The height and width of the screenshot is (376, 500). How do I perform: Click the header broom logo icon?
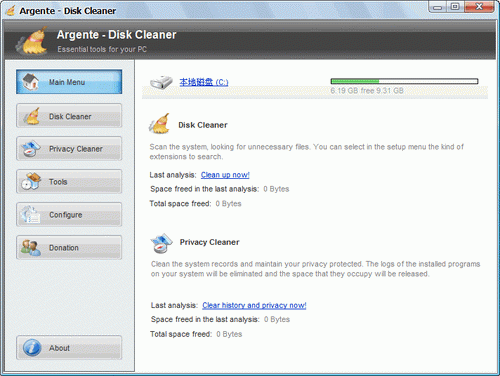(32, 41)
